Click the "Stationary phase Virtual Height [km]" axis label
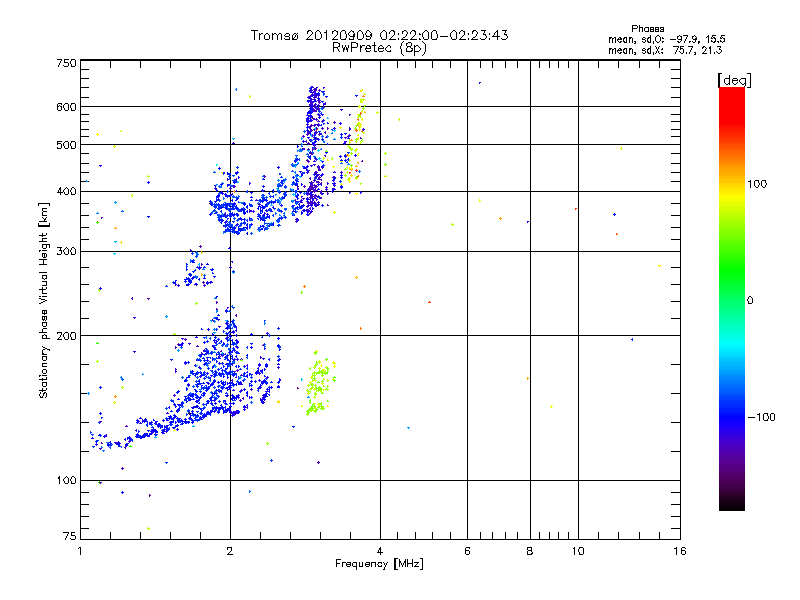Viewport: 800px width, 600px height. [x=44, y=301]
